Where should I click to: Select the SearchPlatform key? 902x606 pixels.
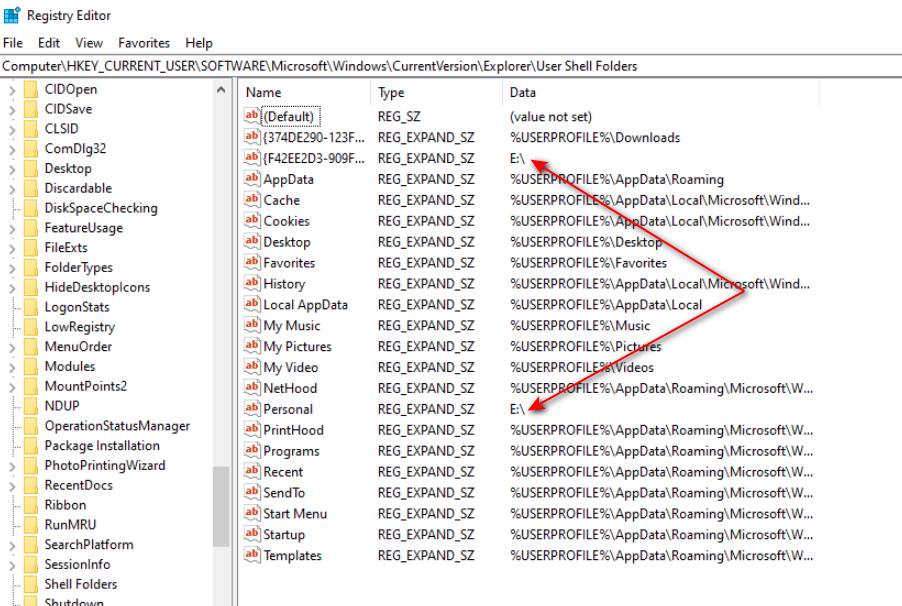(x=89, y=544)
